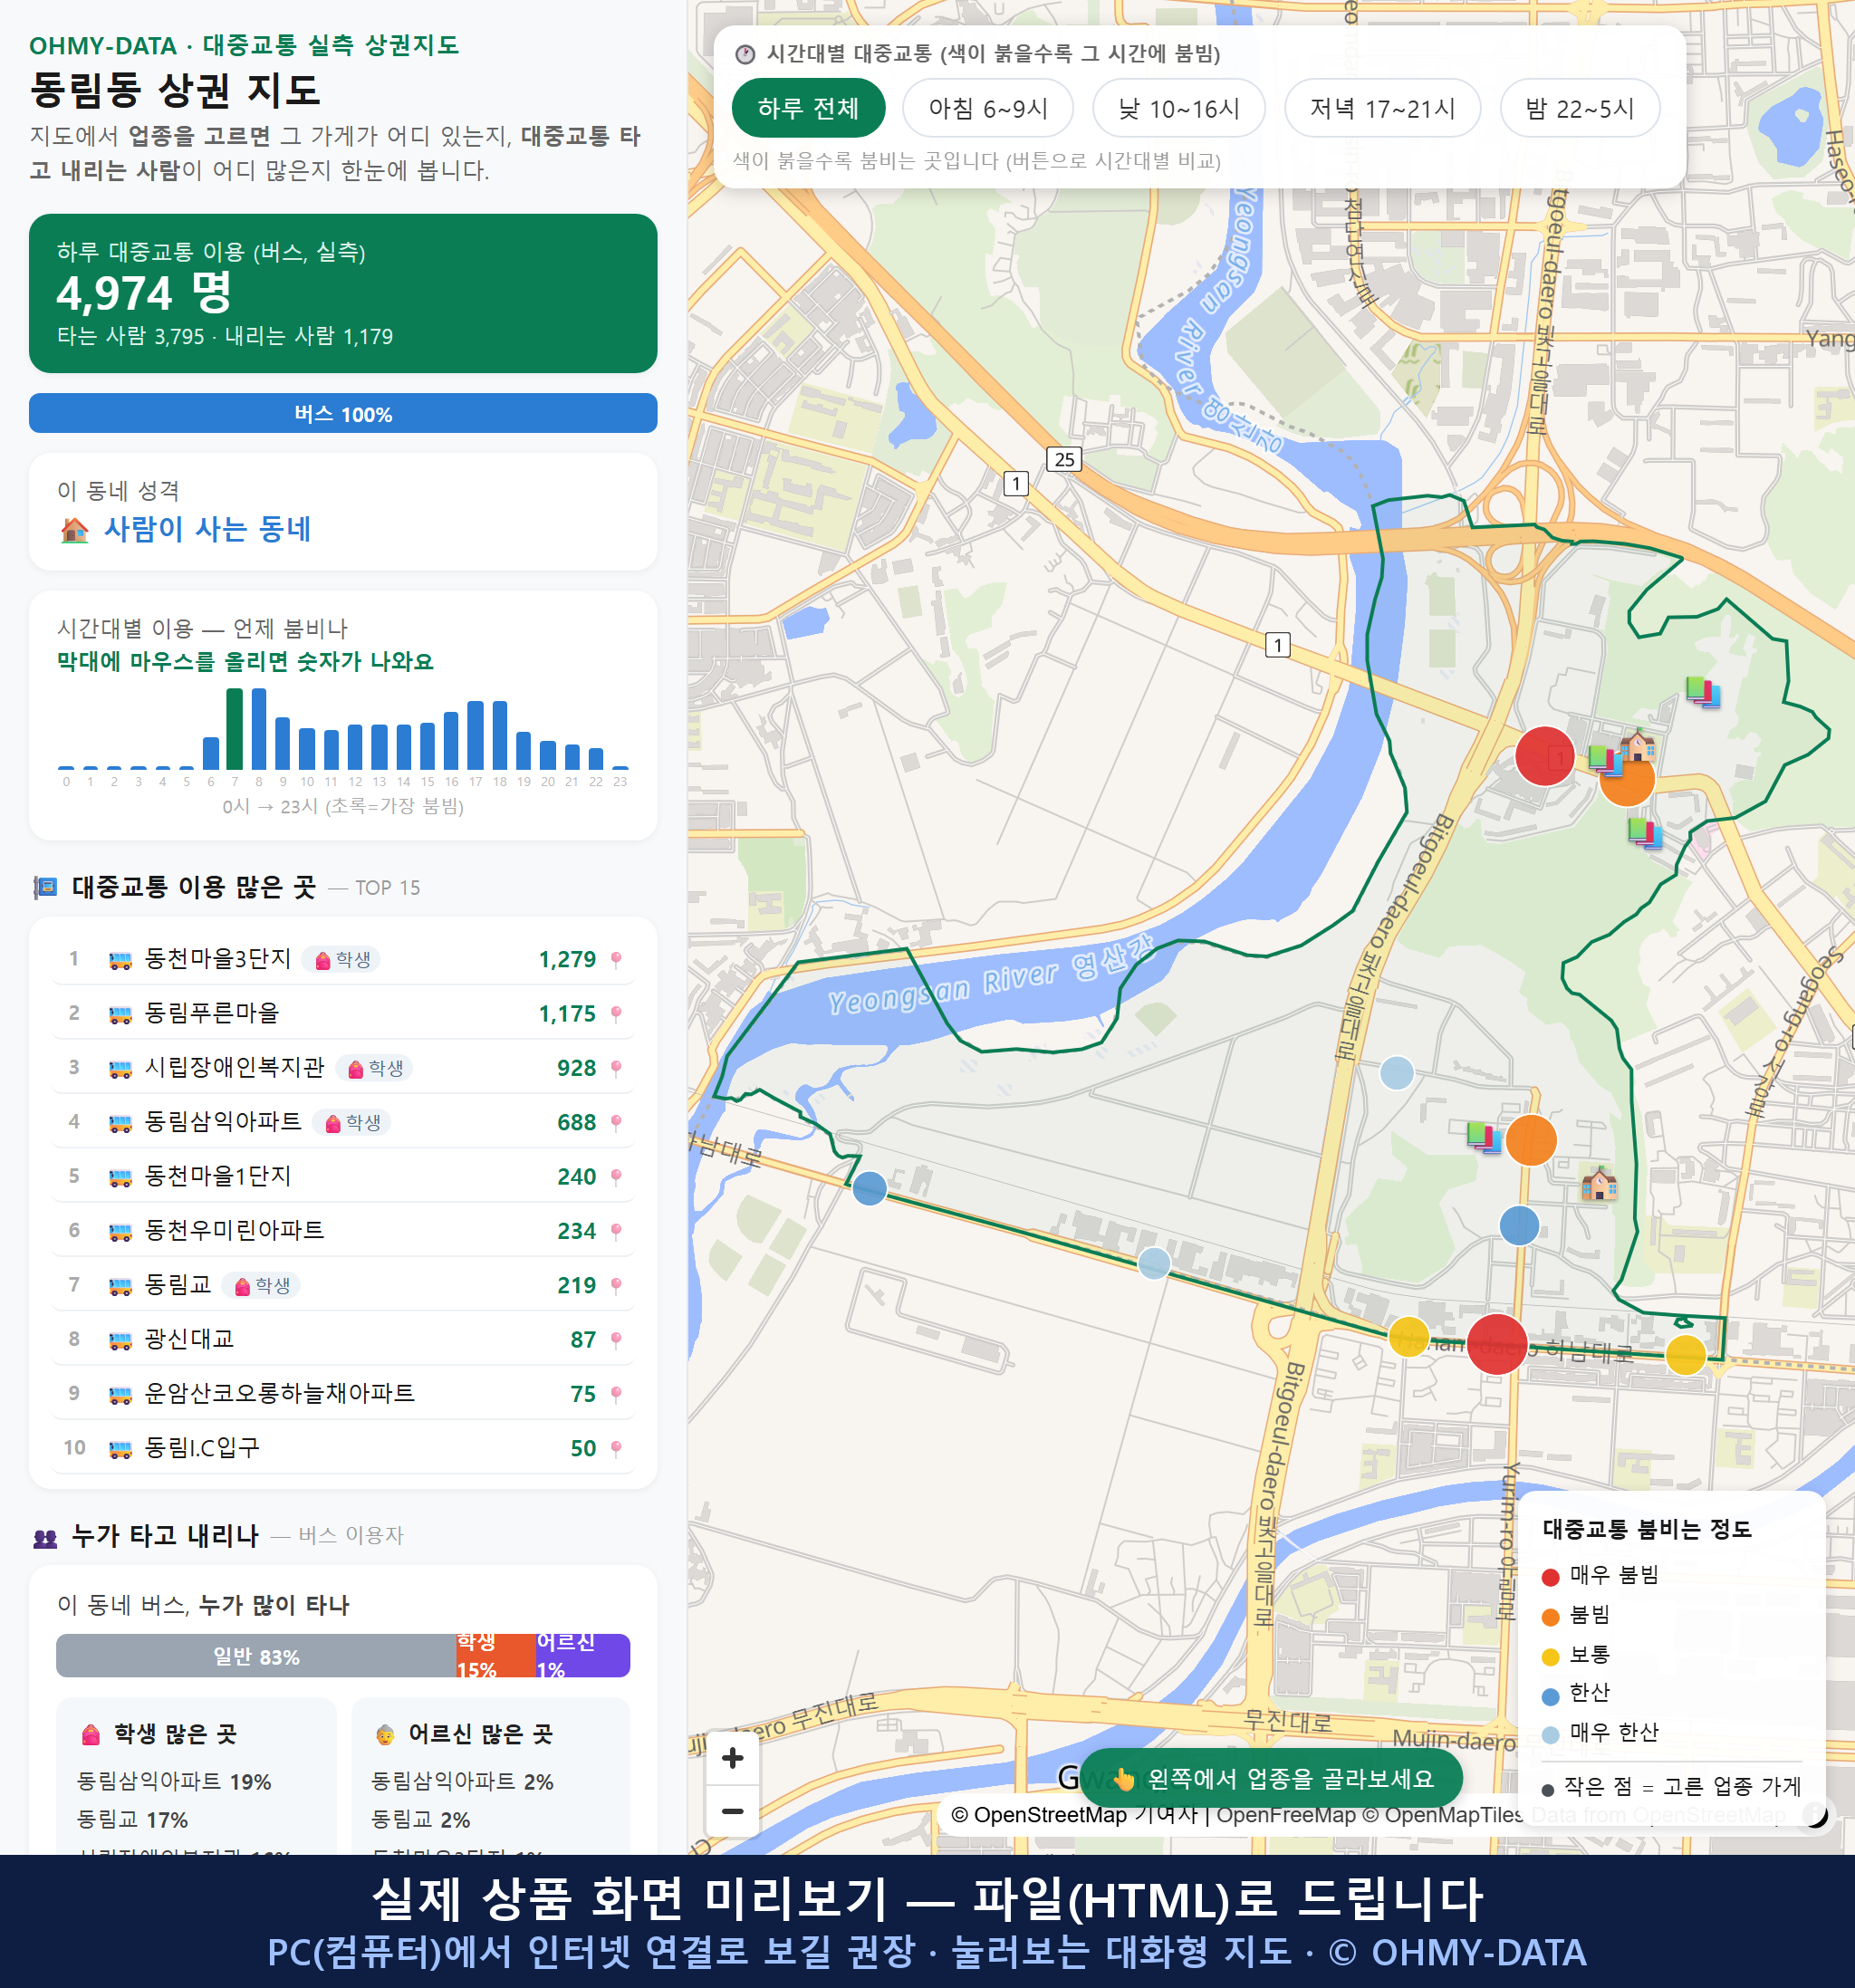
Task: Select the 동천우미린아파트 list row name
Action: pos(234,1230)
